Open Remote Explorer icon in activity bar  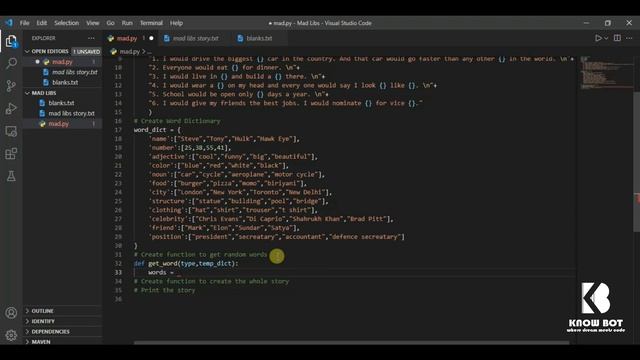tap(11, 131)
